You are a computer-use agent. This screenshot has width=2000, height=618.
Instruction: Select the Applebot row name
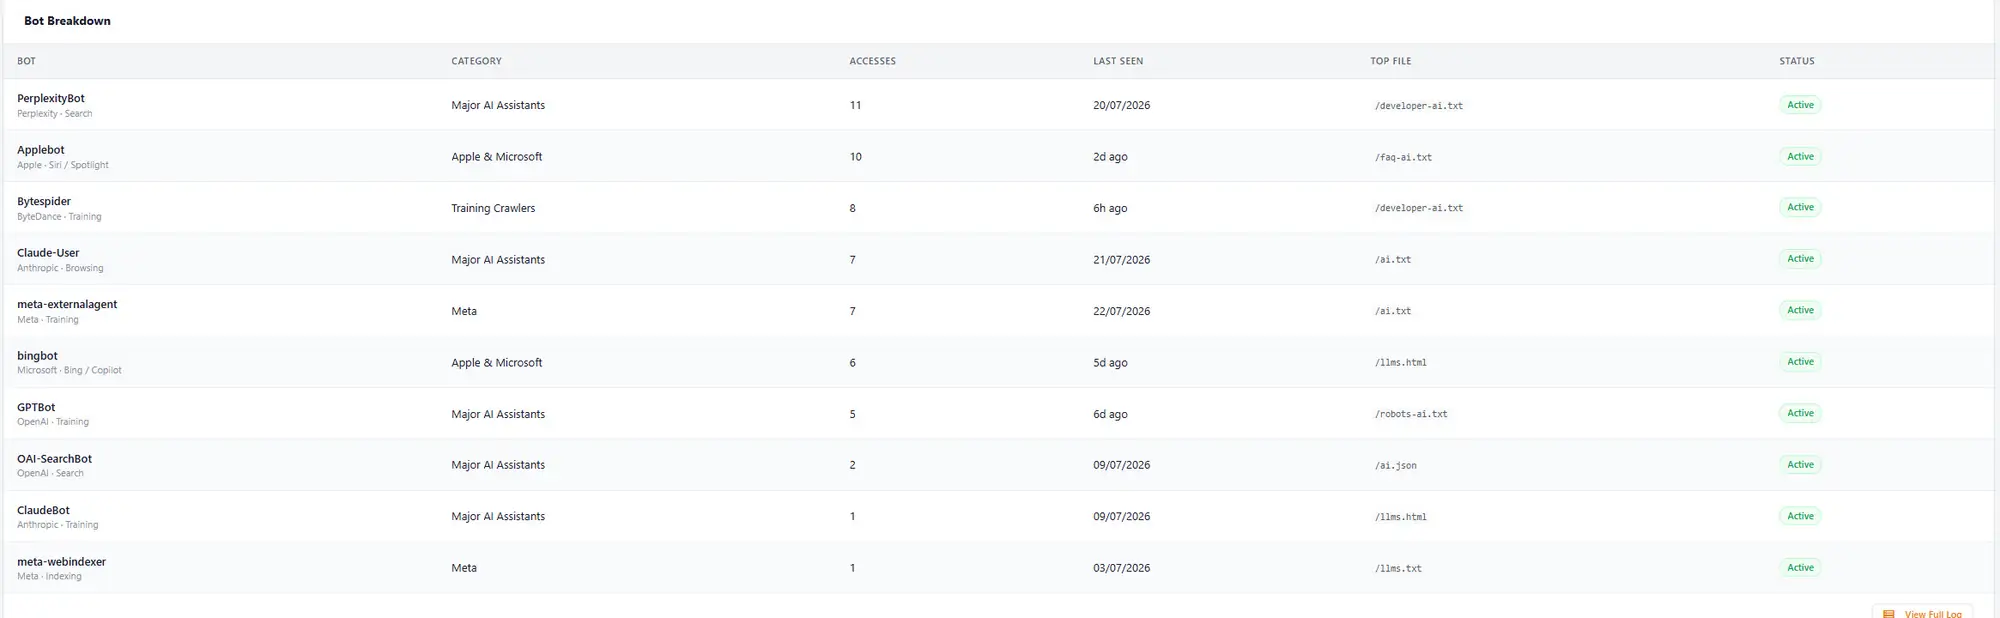pos(41,150)
